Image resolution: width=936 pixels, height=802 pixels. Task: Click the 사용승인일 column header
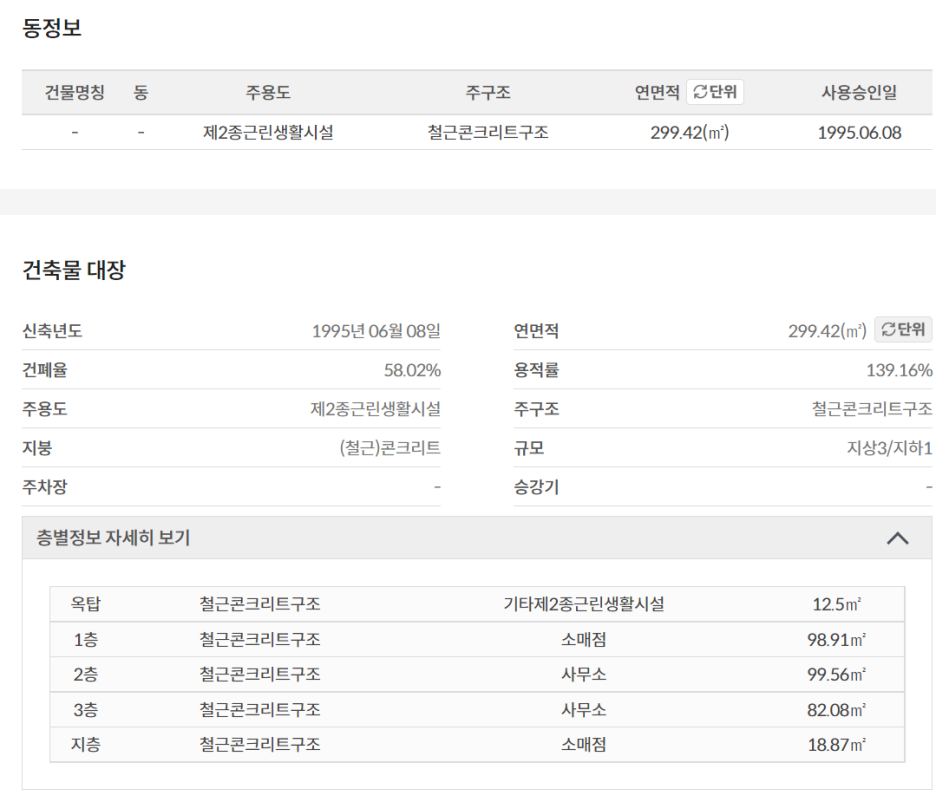pyautogui.click(x=859, y=92)
